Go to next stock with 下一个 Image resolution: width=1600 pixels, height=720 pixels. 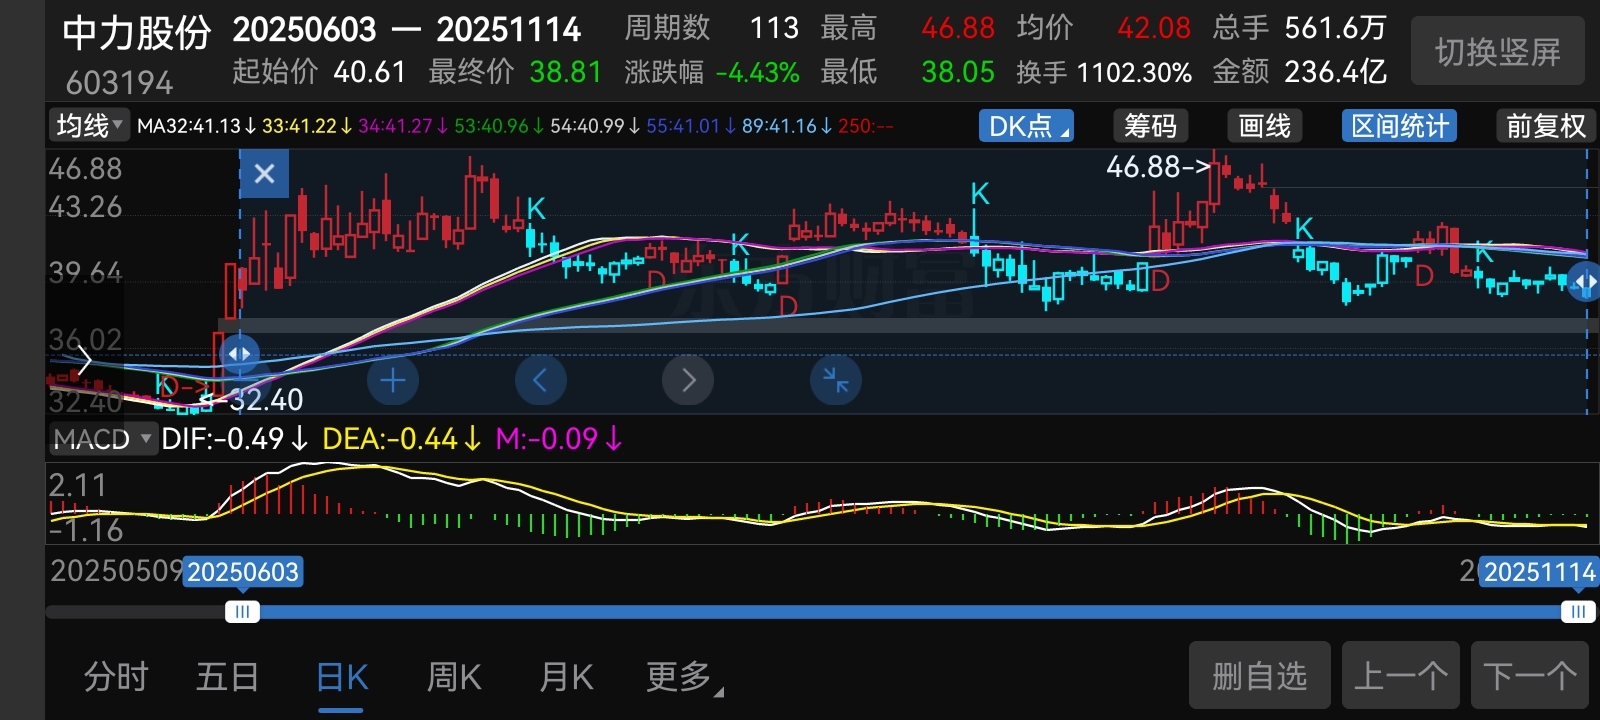[1530, 676]
